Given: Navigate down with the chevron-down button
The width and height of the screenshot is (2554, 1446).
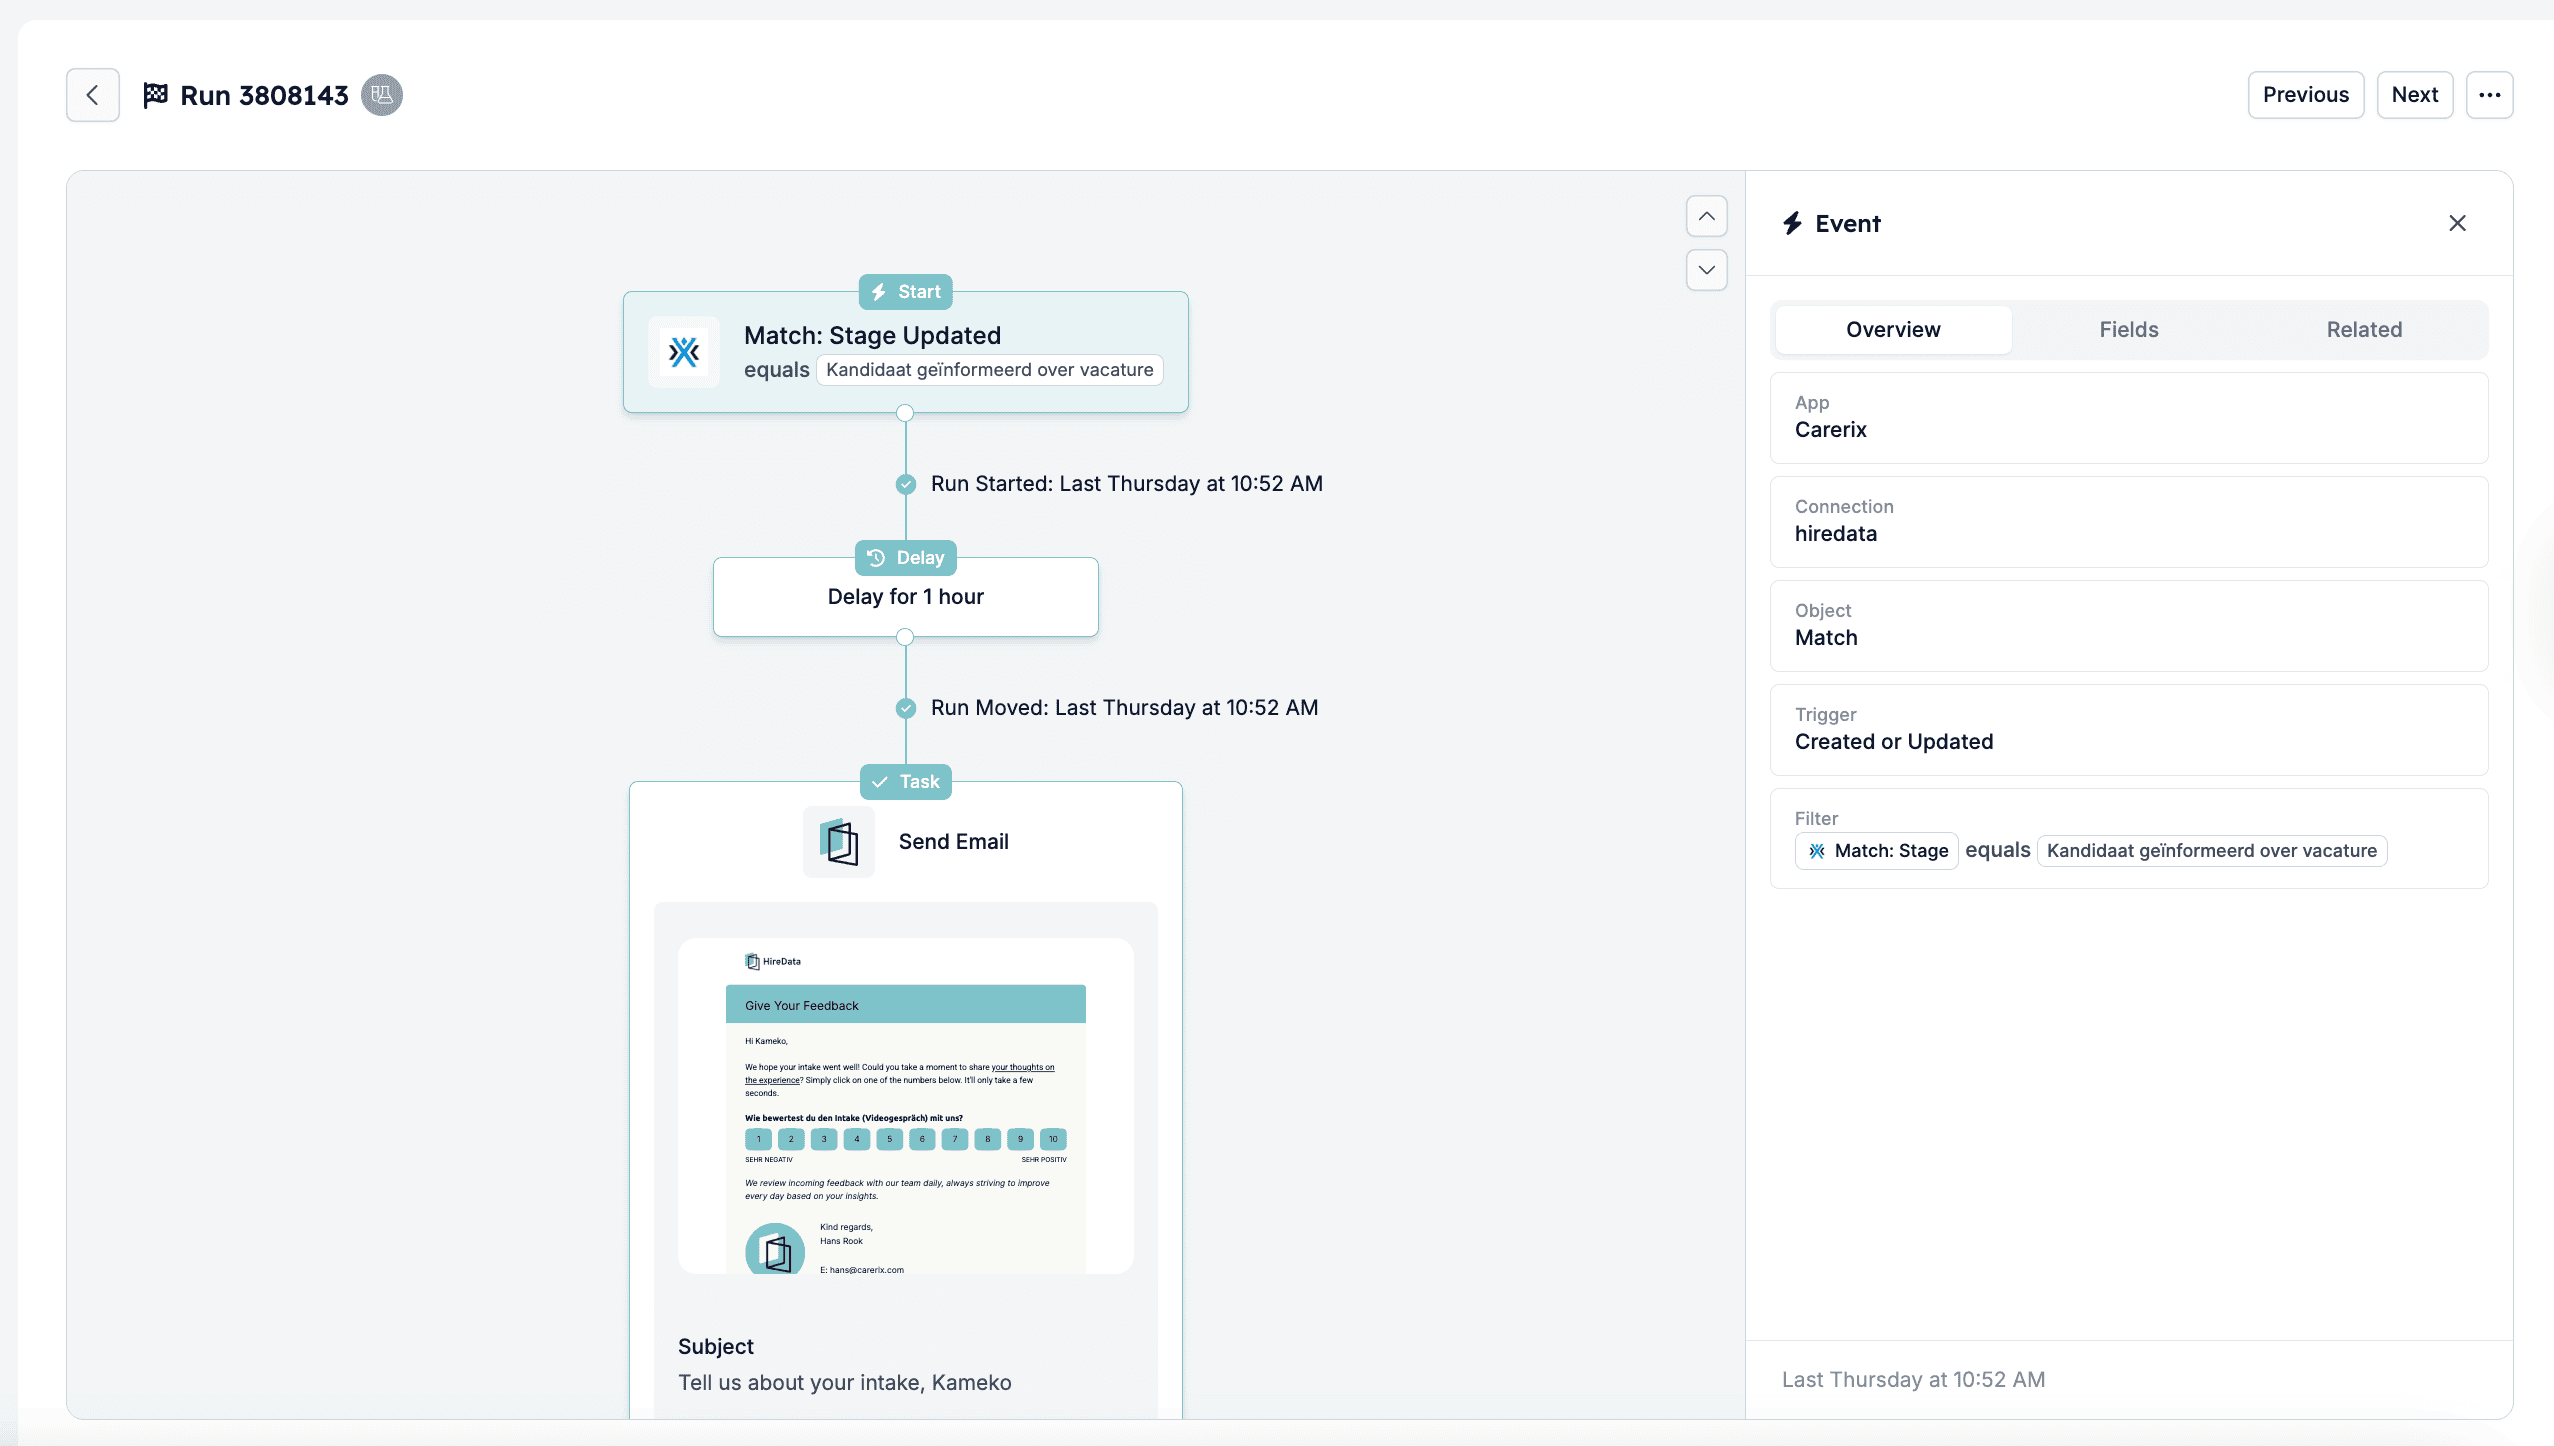Looking at the screenshot, I should pos(1707,270).
